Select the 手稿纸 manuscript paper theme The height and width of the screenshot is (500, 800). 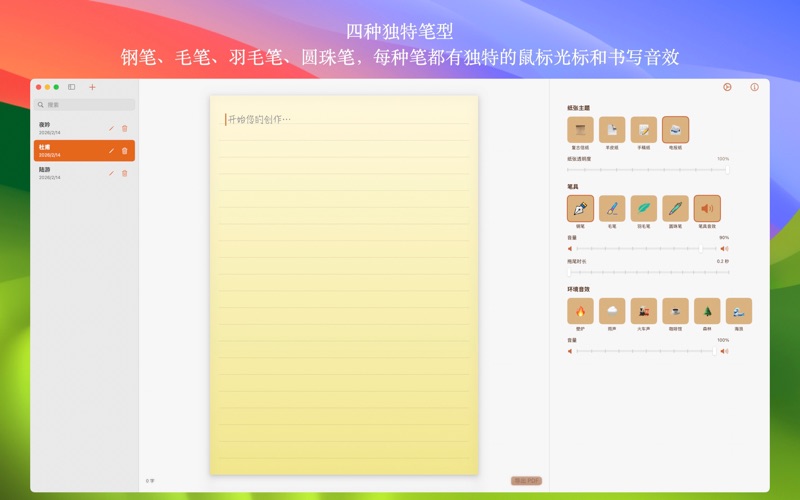point(643,130)
